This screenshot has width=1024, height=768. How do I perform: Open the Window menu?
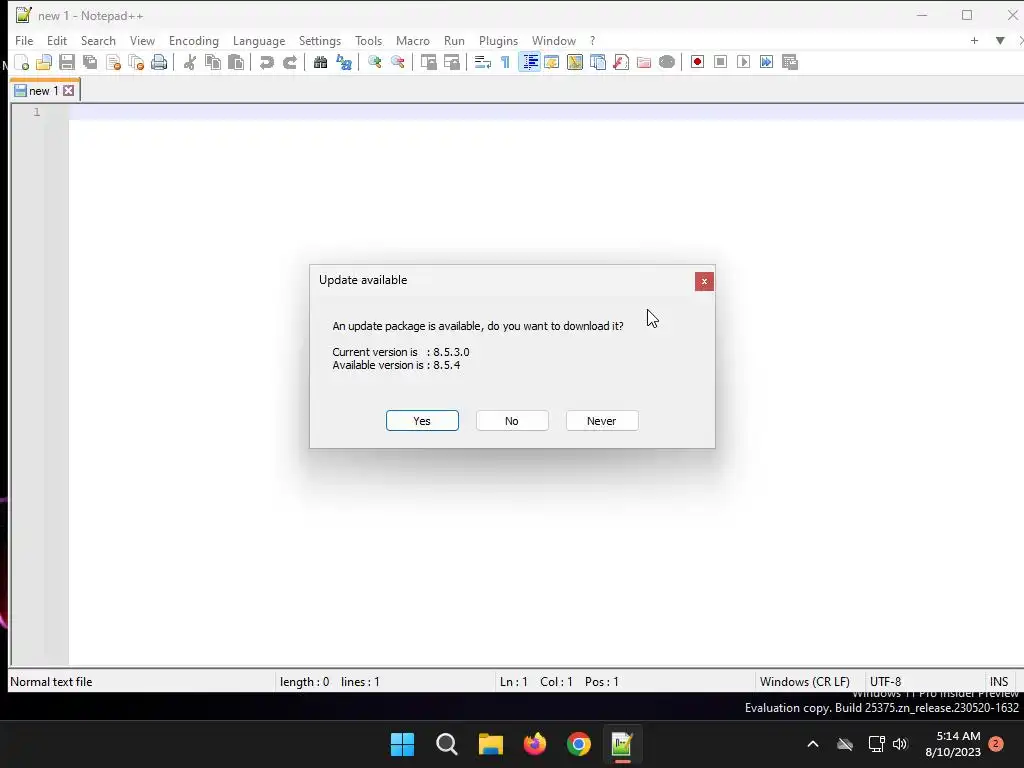554,40
